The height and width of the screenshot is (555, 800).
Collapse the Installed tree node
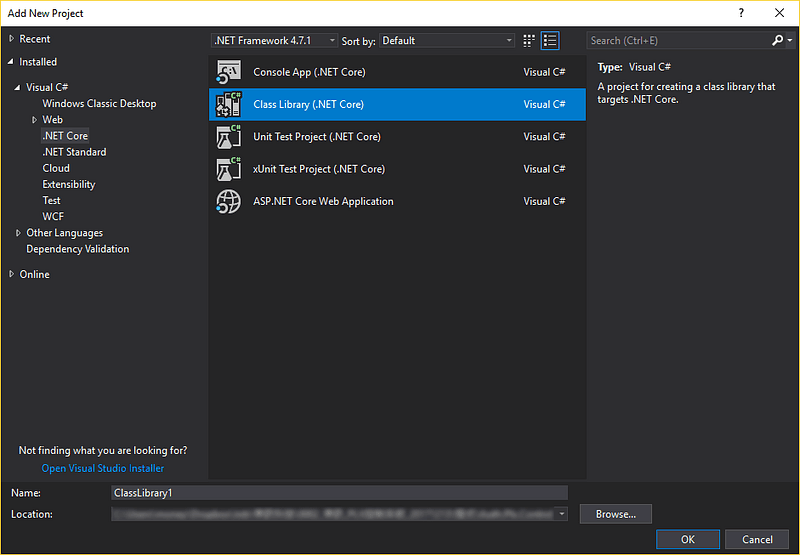tap(11, 62)
